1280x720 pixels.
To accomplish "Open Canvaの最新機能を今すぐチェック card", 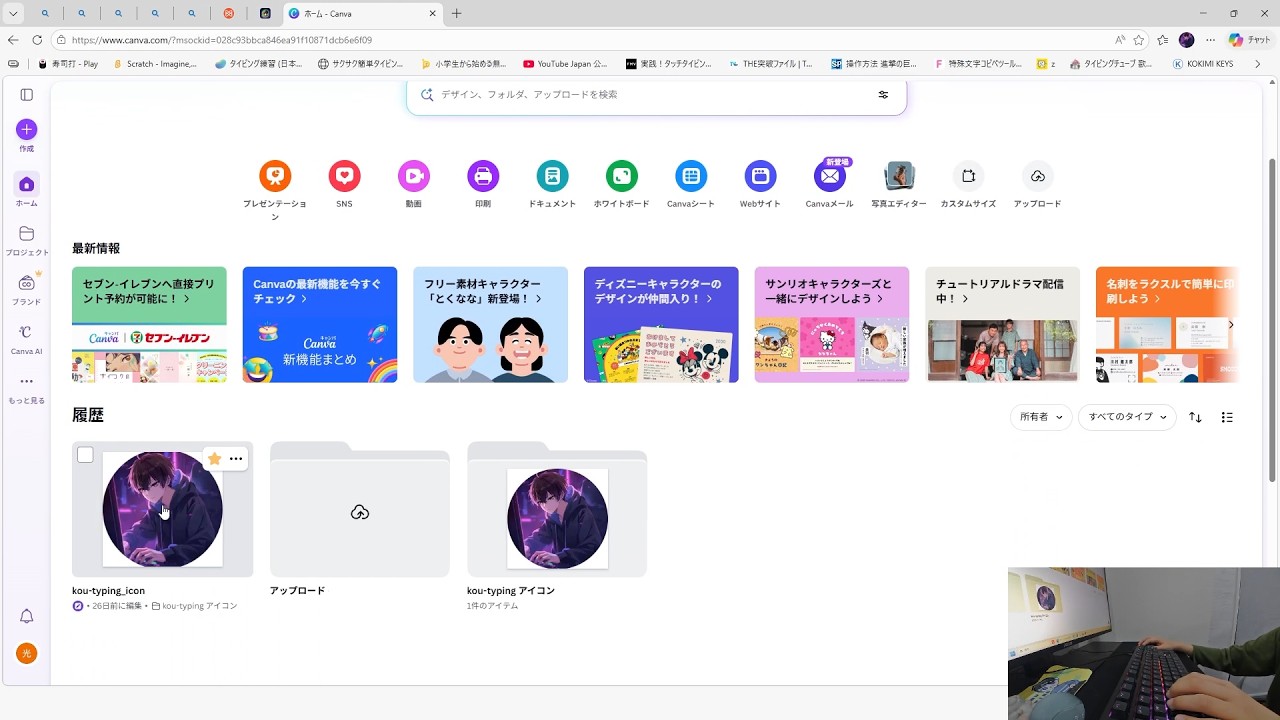I will tap(320, 324).
